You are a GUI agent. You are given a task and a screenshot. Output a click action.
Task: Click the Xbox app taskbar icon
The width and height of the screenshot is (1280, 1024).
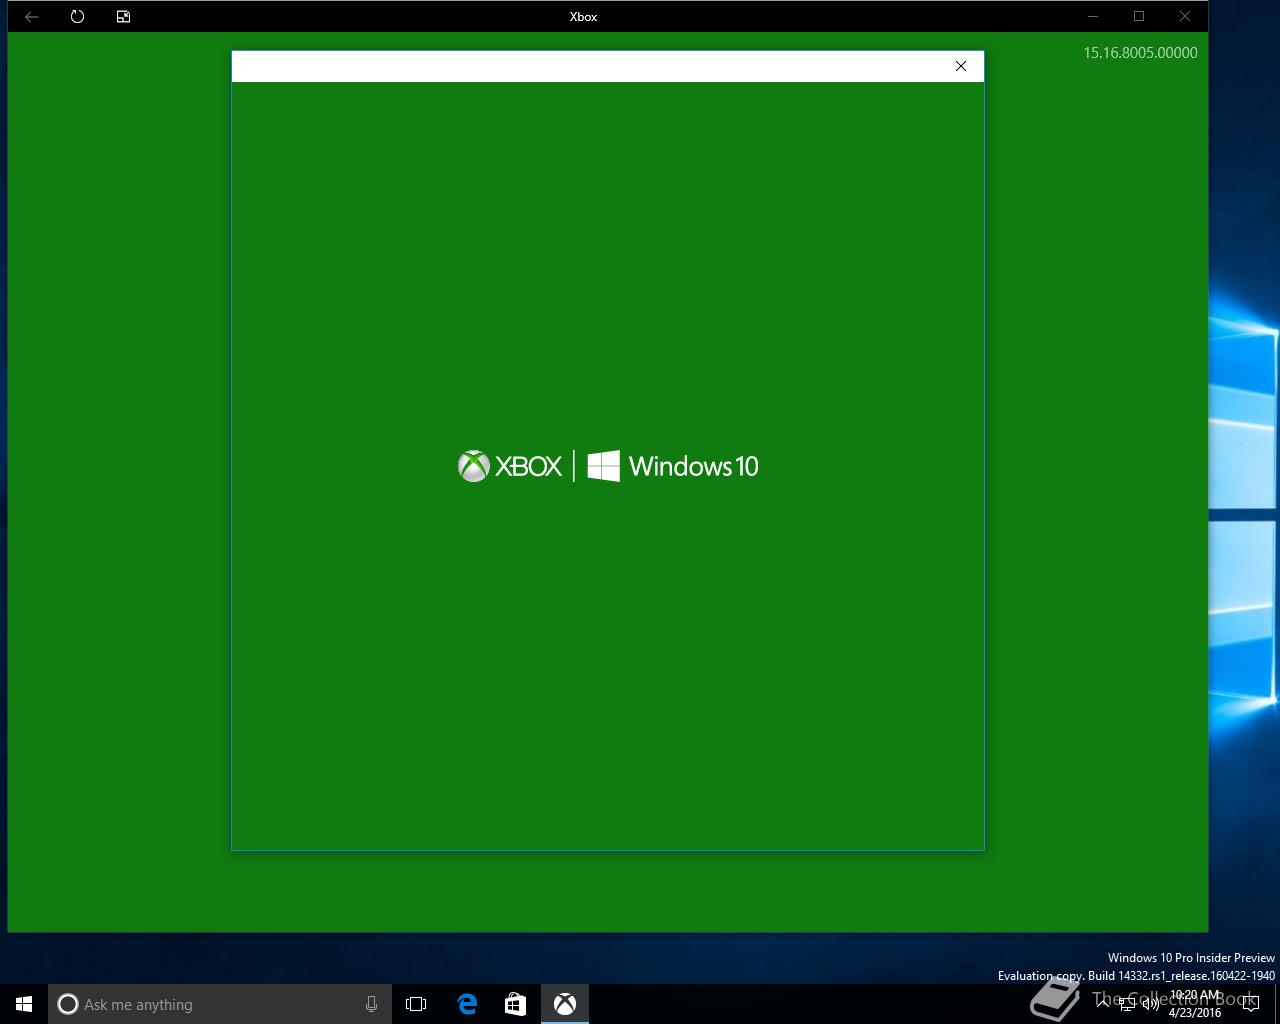coord(565,1004)
